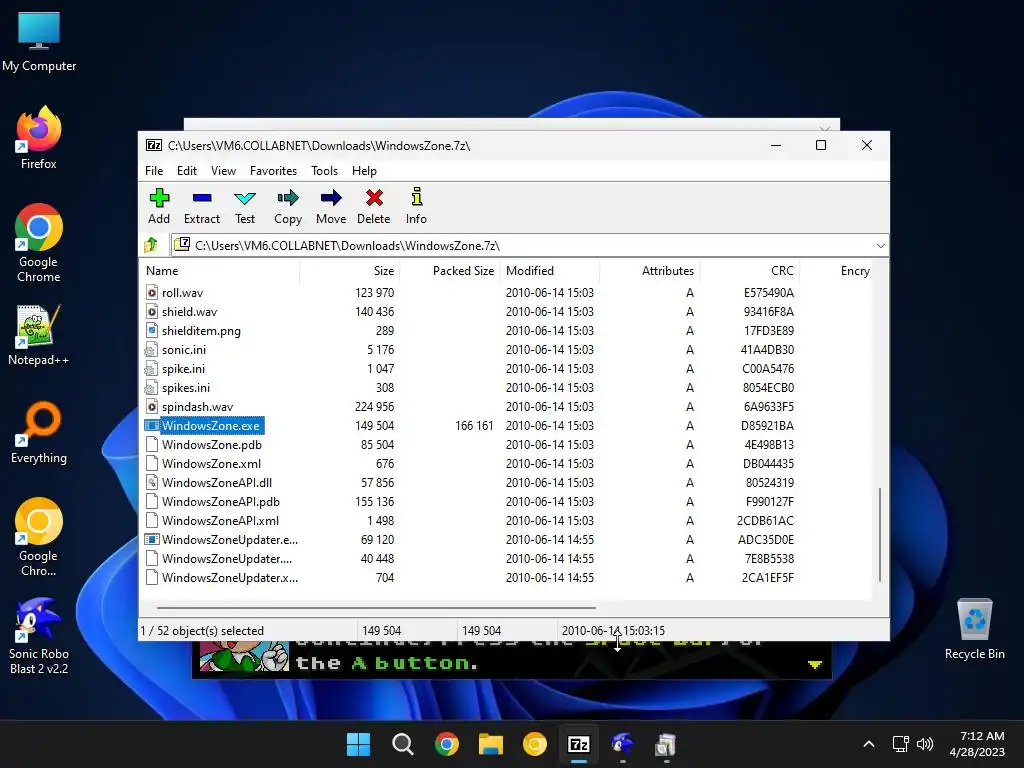Viewport: 1024px width, 768px height.
Task: Select the sonic.ini file
Action: (184, 349)
